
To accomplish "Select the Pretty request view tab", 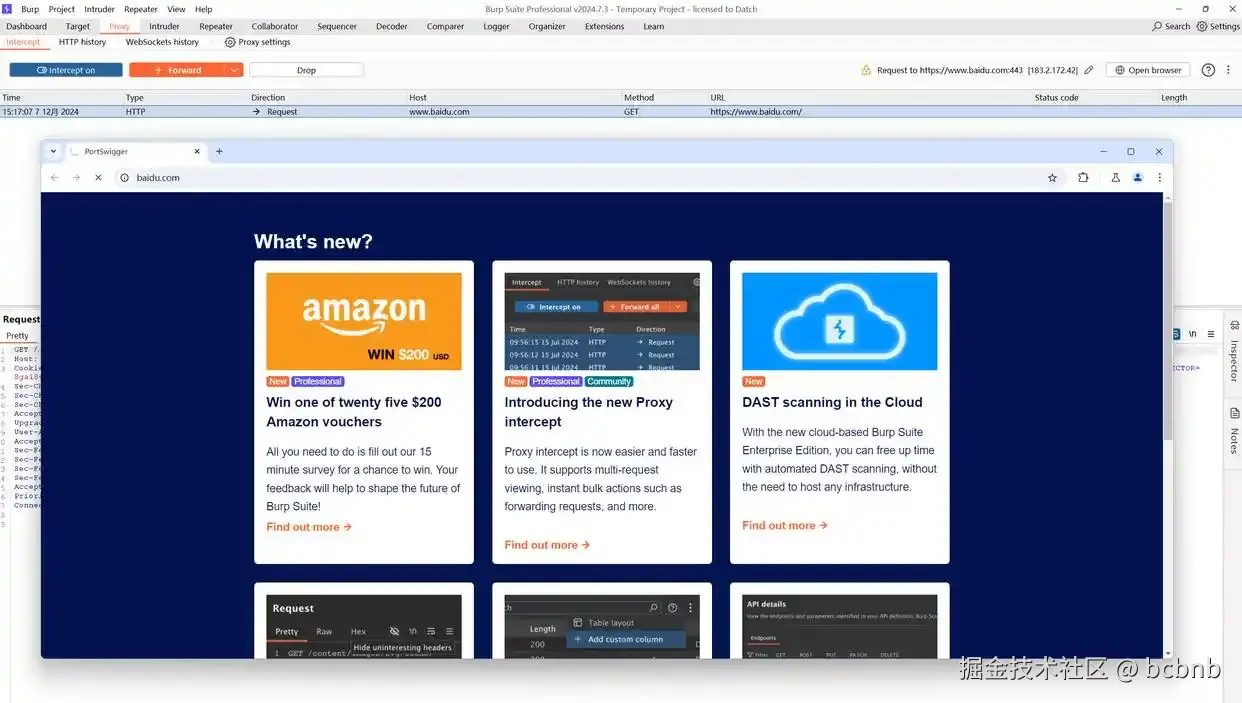I will point(17,336).
